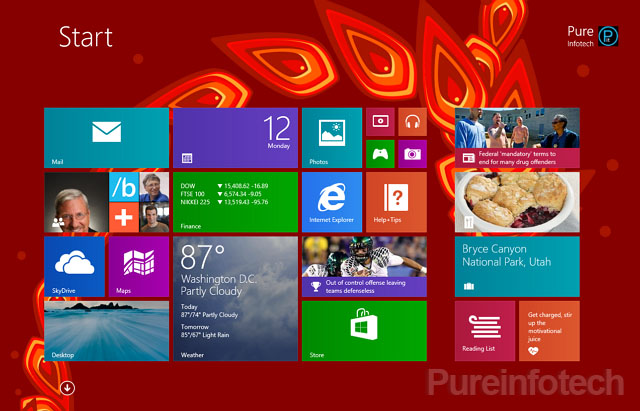Open the Photos tile
This screenshot has width=640, height=411.
pyautogui.click(x=331, y=137)
